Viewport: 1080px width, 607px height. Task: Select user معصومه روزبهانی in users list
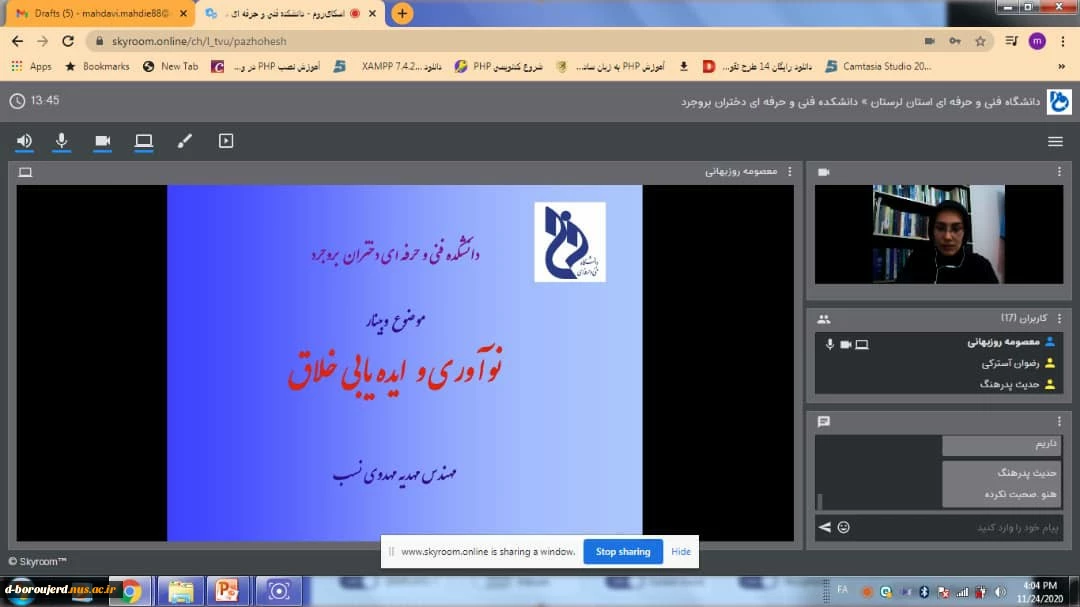939,342
